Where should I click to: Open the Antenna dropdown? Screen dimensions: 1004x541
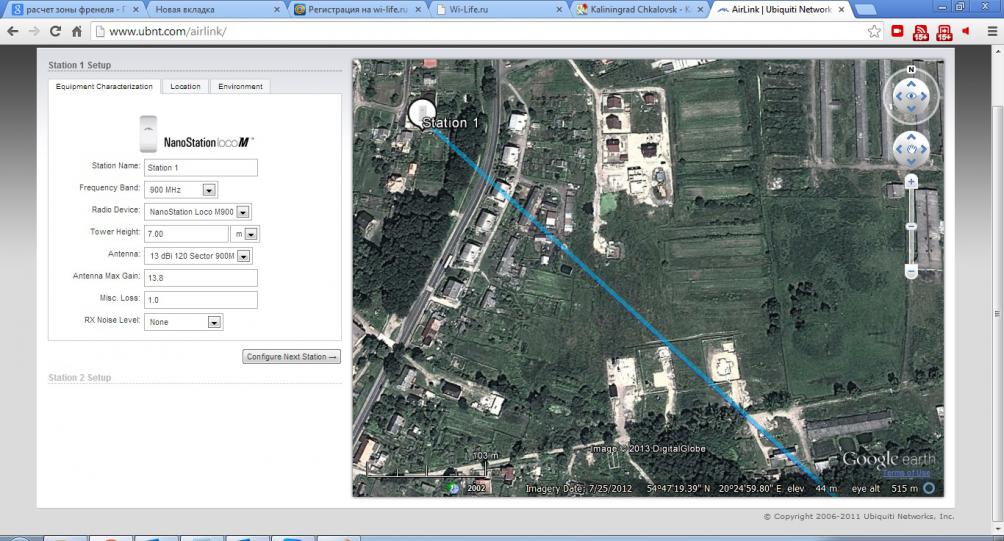[243, 256]
